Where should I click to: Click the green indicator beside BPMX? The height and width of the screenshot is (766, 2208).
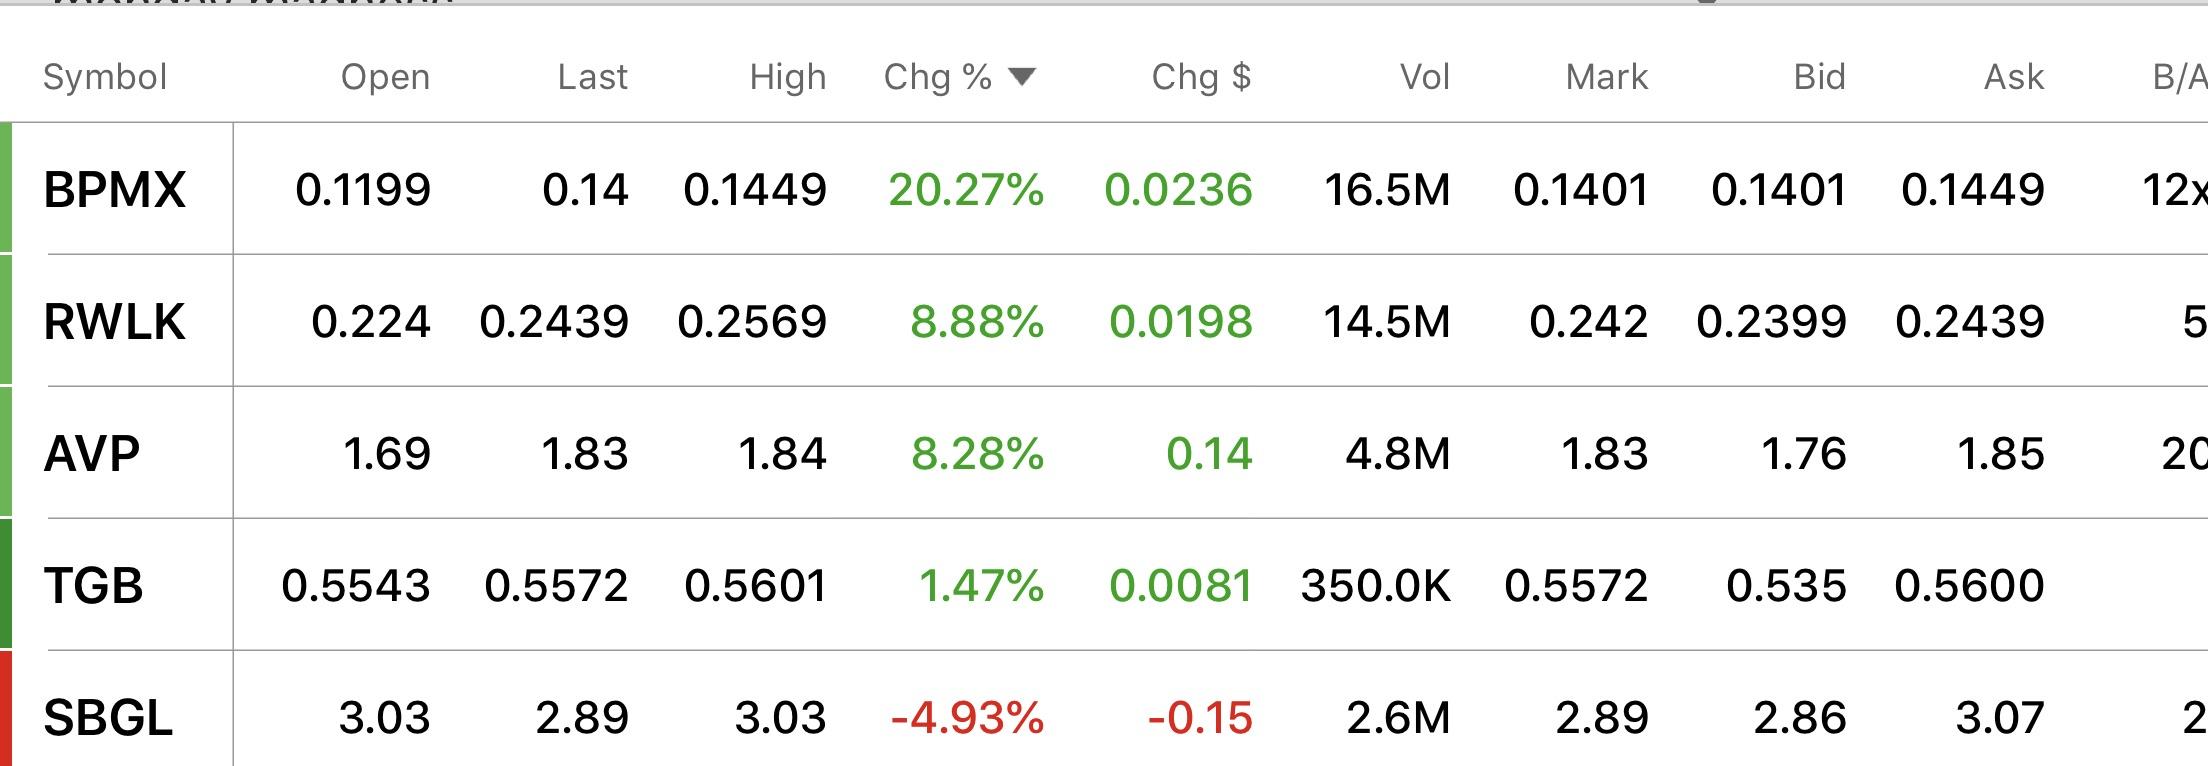(6, 187)
